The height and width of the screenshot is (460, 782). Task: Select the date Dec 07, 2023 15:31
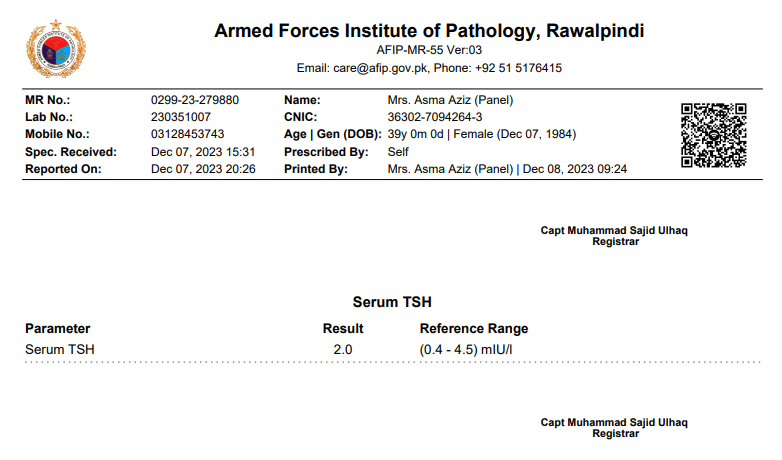(x=203, y=152)
